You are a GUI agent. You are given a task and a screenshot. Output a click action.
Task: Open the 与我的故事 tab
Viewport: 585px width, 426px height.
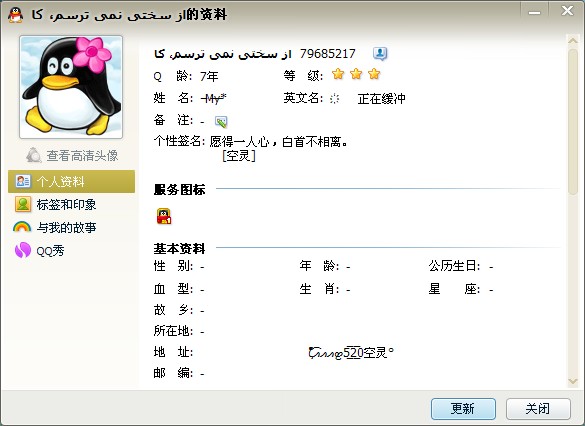[71, 227]
